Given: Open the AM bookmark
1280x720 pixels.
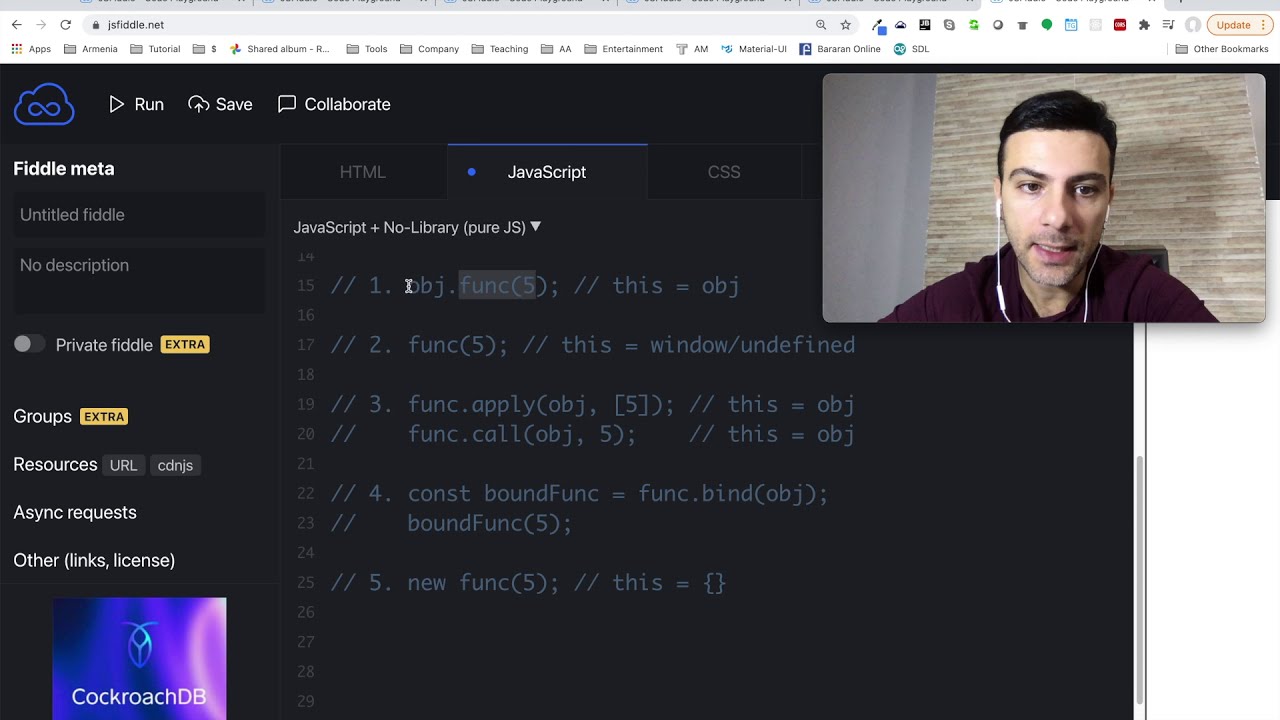Looking at the screenshot, I should click(692, 49).
